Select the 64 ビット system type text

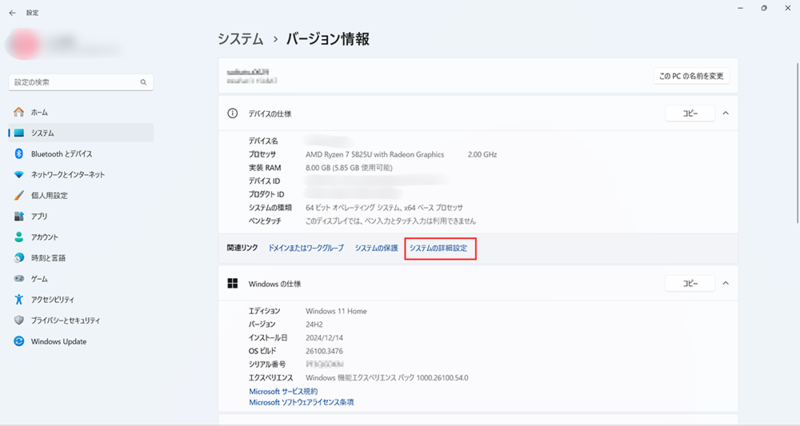coord(384,208)
